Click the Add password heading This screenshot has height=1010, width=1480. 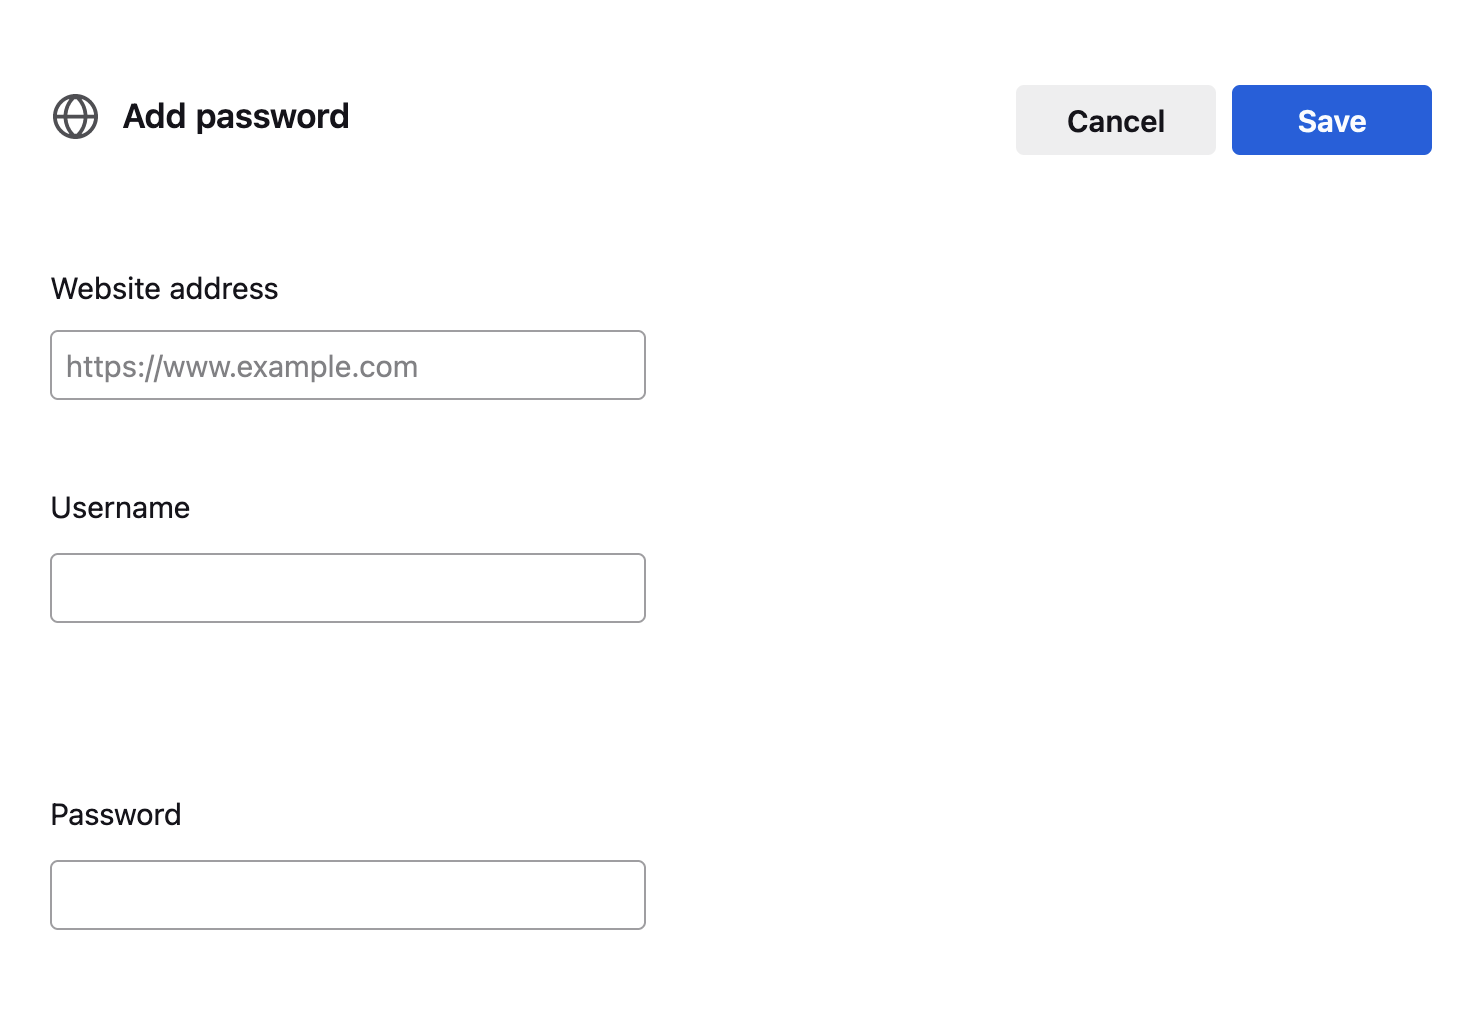236,116
